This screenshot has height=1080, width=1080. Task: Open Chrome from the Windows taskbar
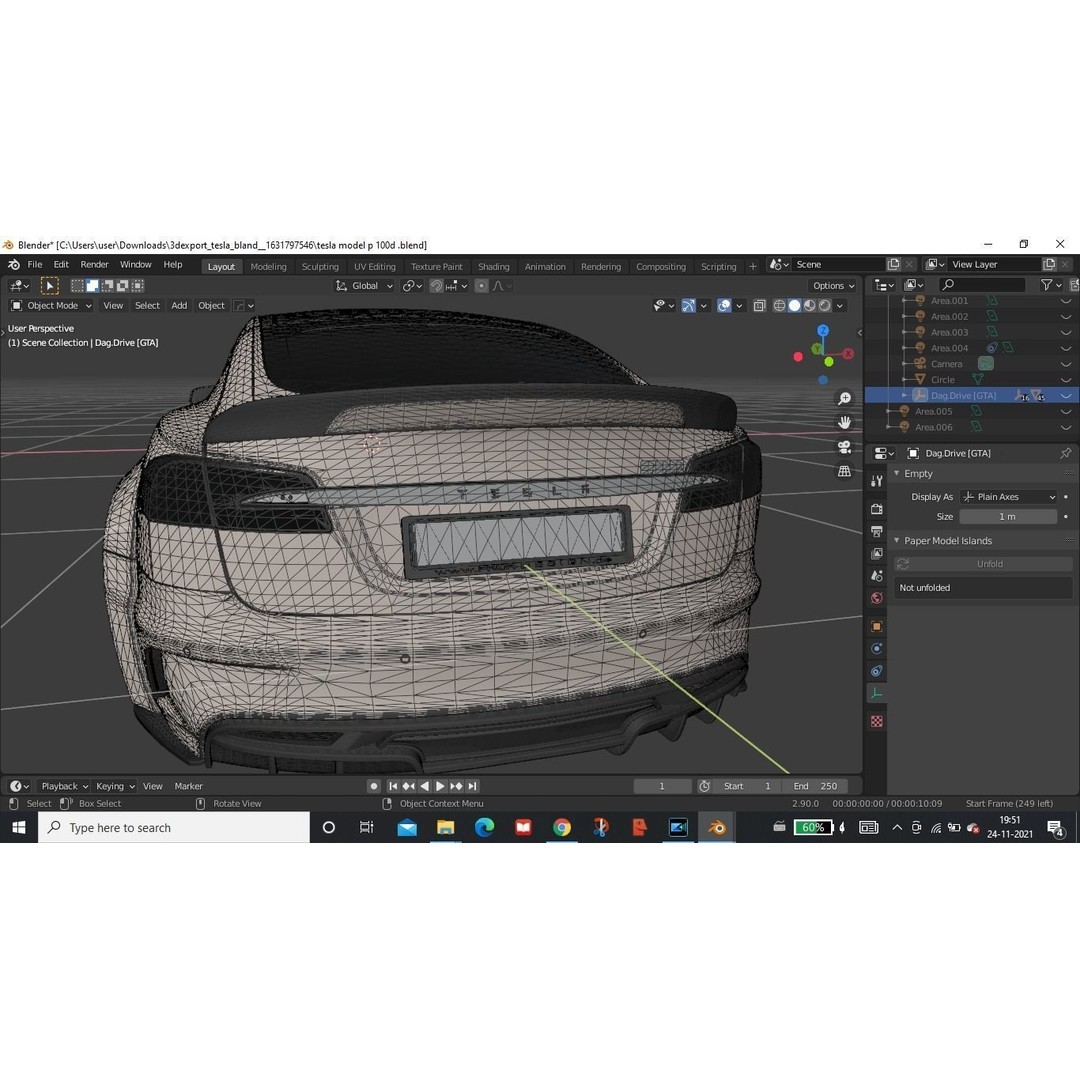561,827
